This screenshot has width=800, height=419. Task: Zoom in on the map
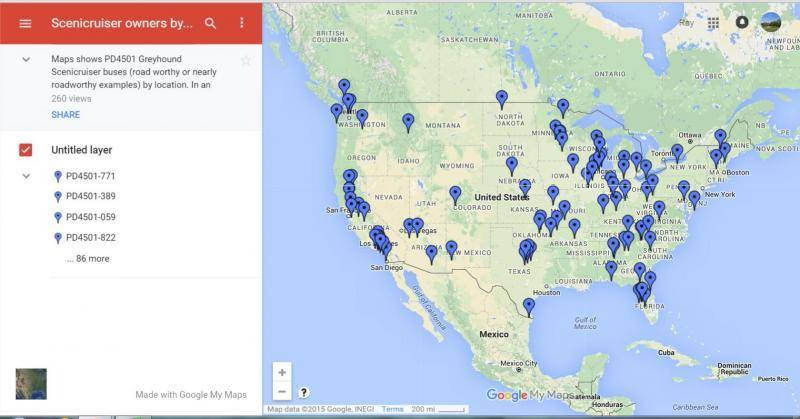tap(282, 372)
